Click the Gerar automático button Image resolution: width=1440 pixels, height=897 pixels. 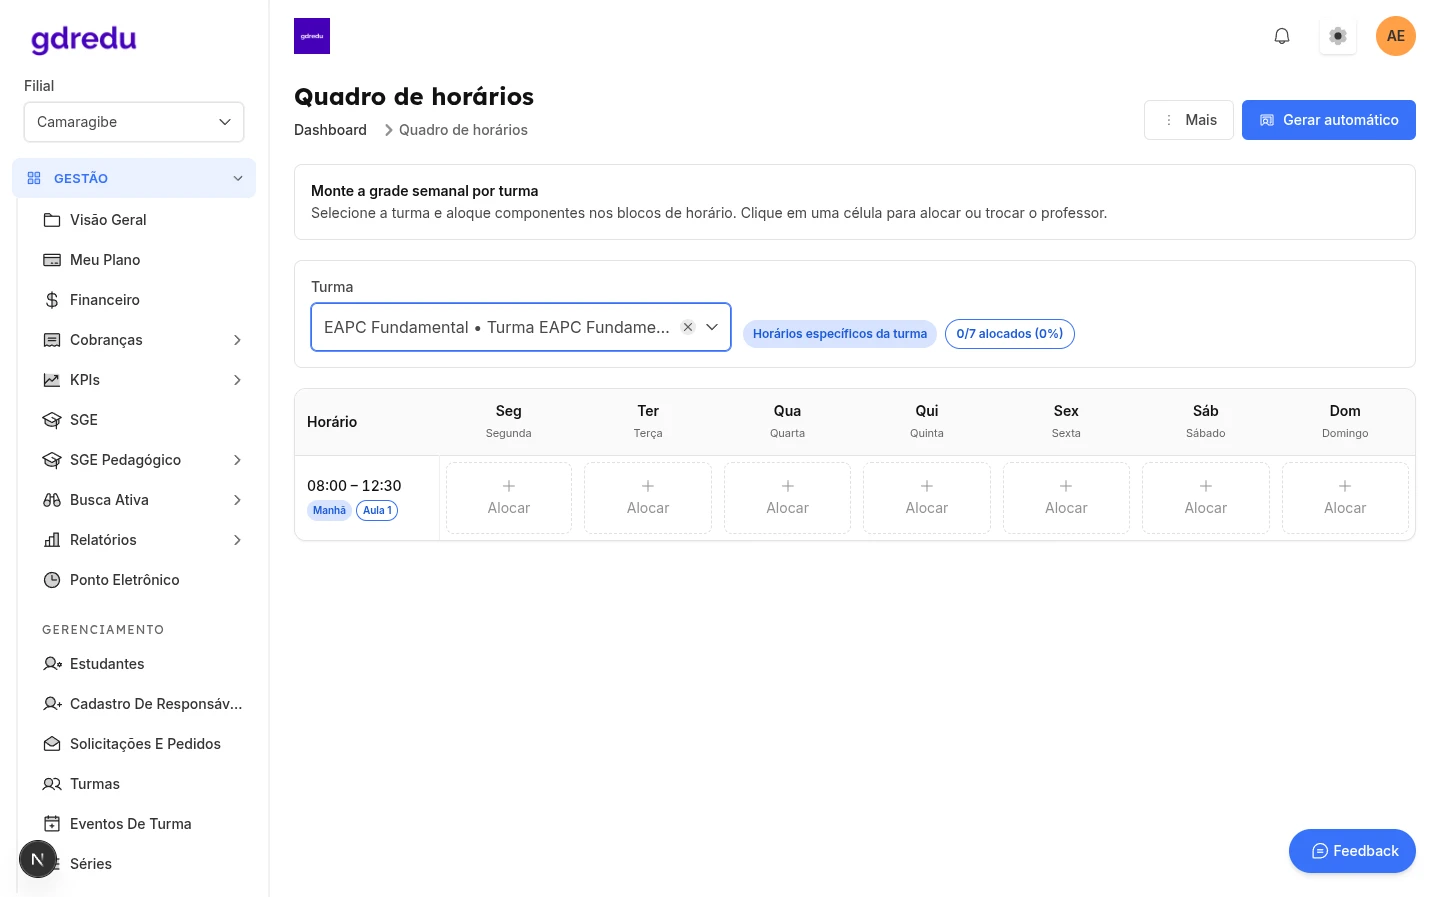coord(1328,120)
